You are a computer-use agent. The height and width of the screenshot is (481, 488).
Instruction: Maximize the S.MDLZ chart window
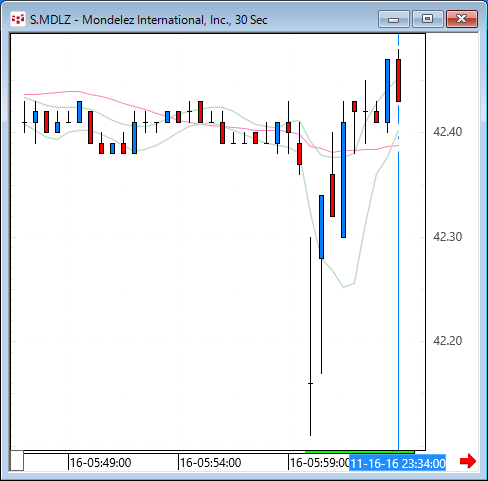pos(427,19)
